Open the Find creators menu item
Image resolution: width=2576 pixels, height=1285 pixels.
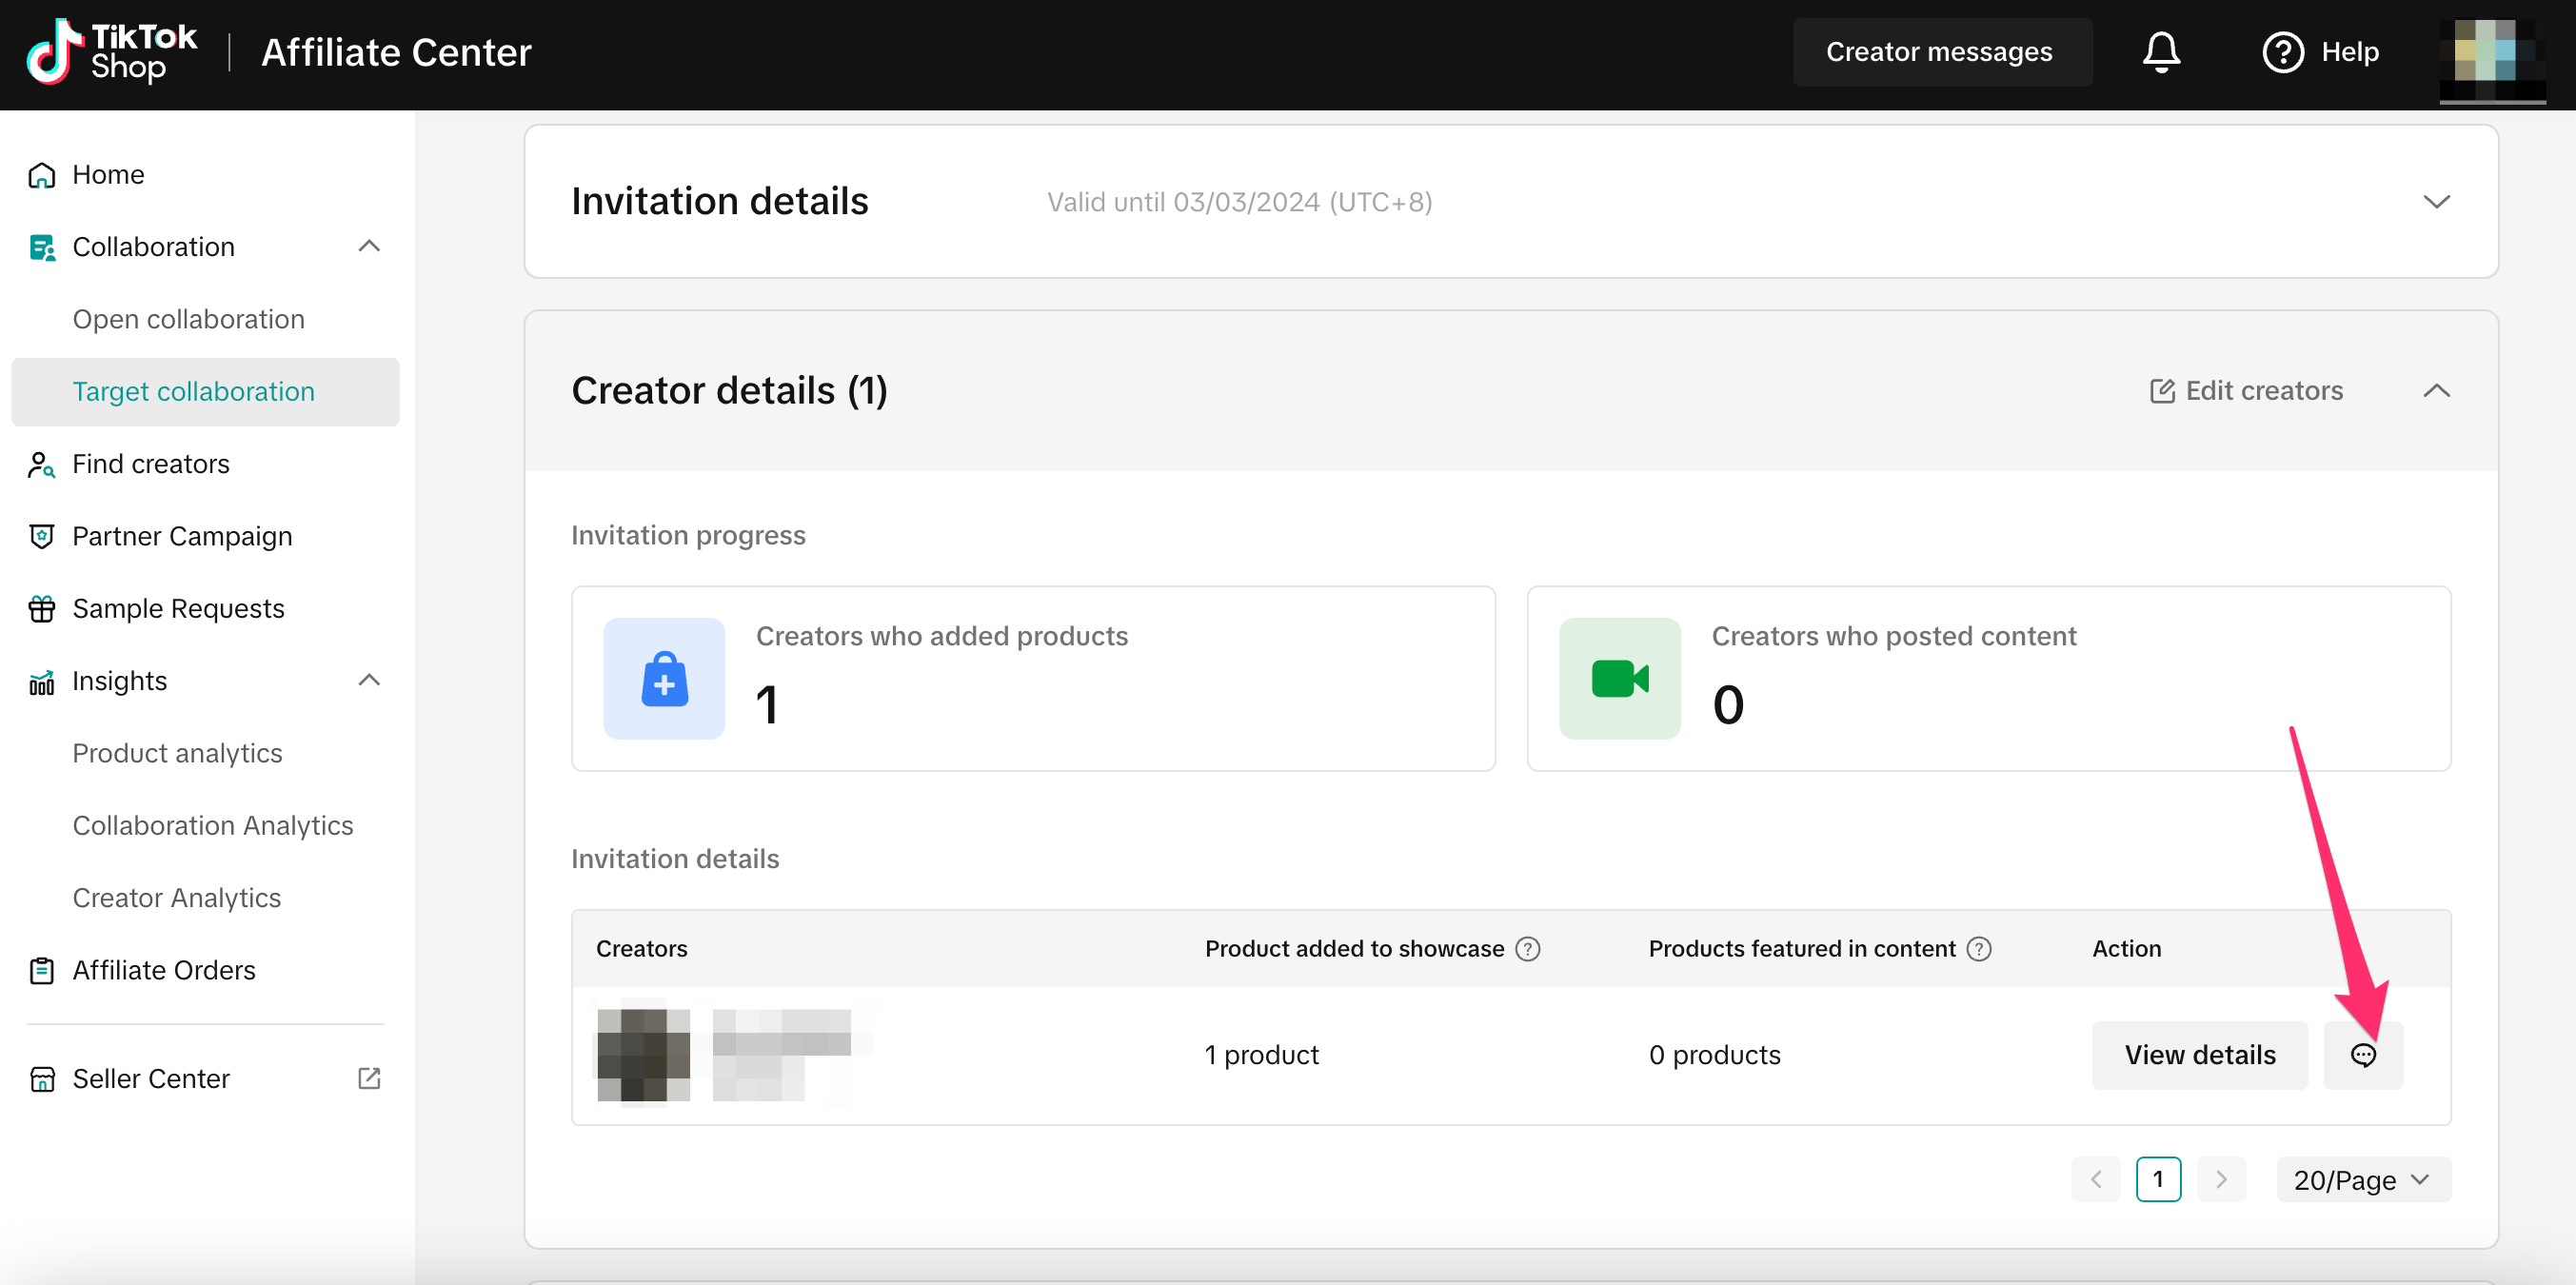(151, 464)
